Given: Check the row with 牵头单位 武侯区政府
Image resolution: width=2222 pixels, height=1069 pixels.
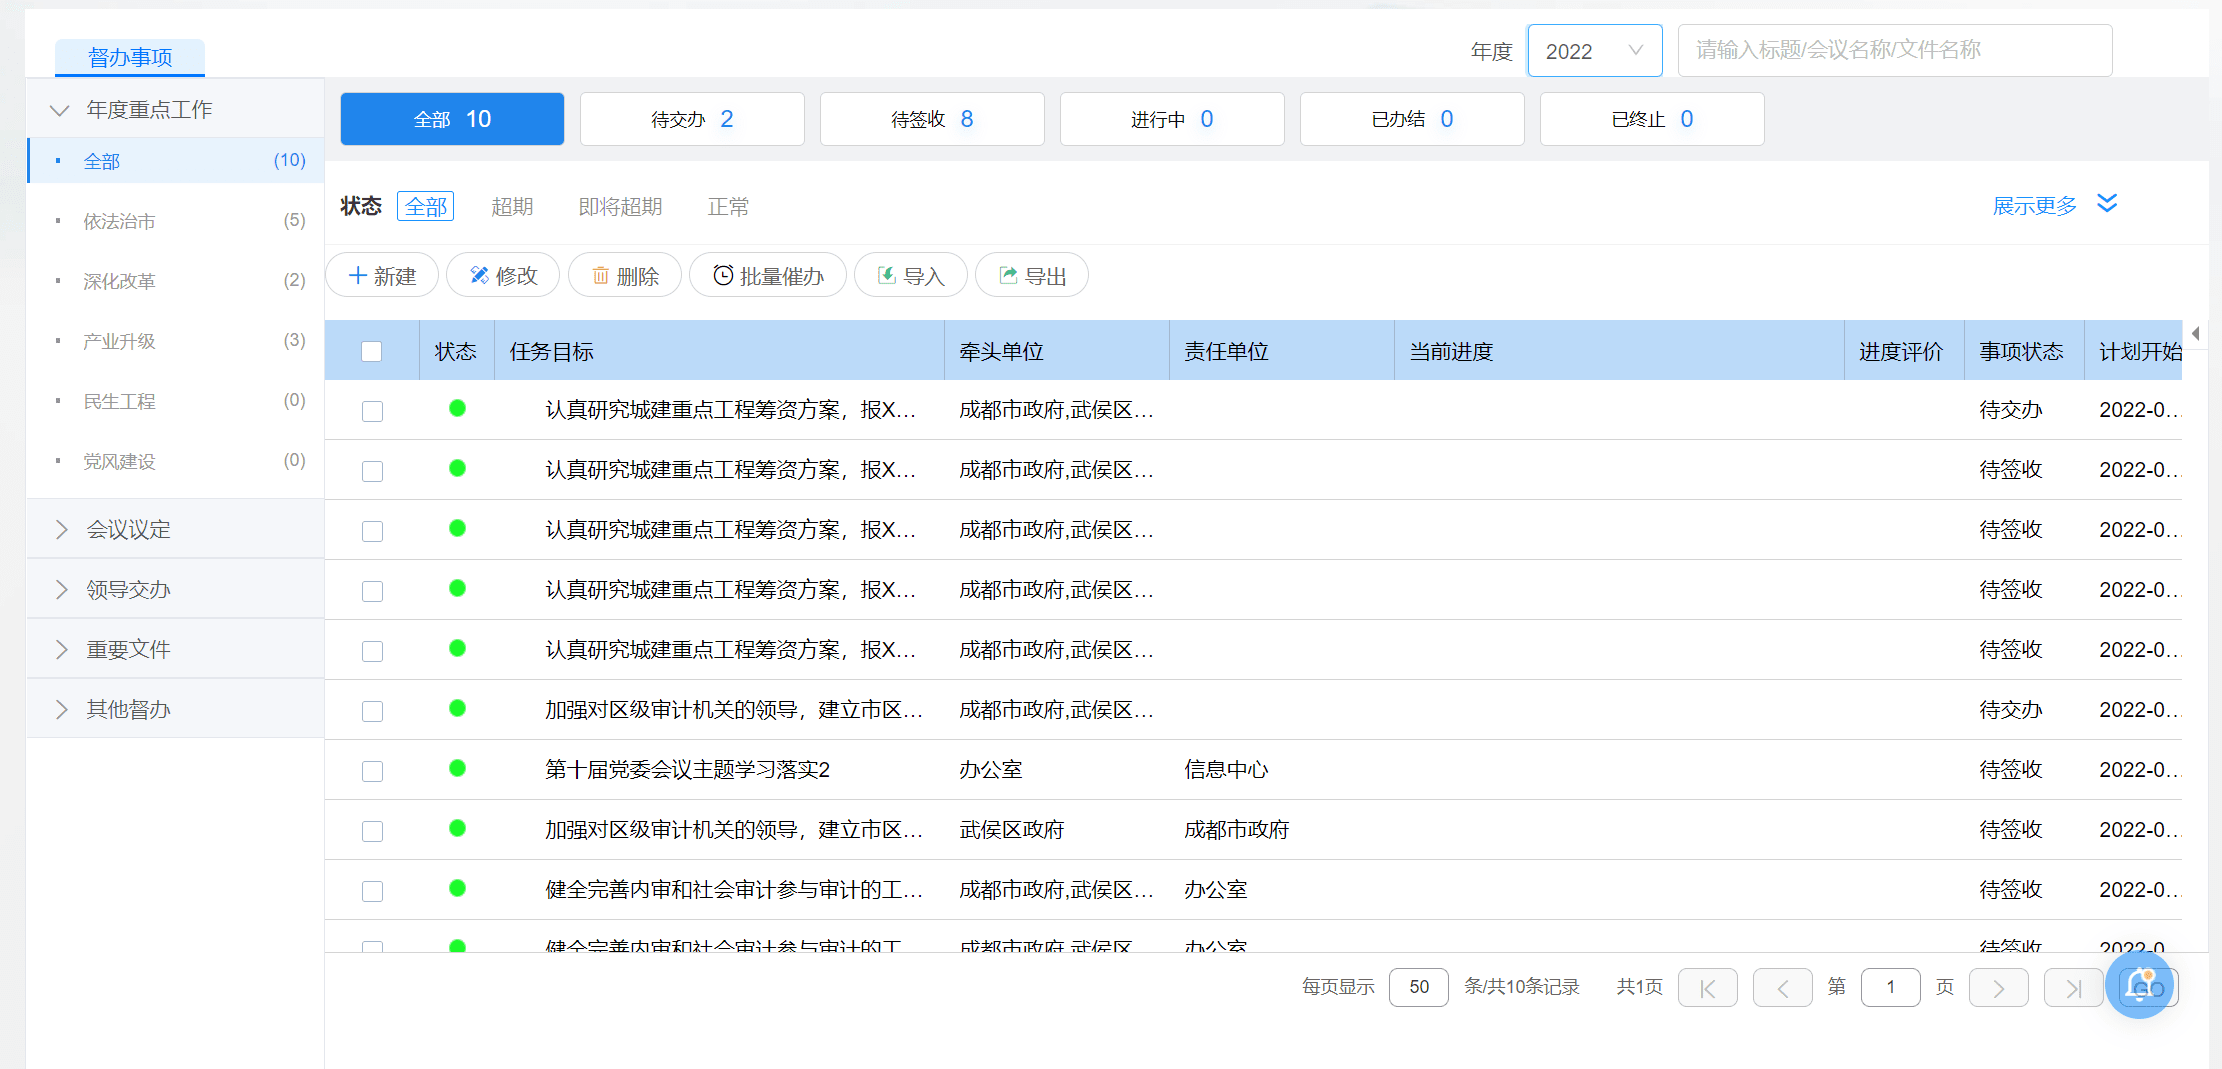Looking at the screenshot, I should (372, 831).
